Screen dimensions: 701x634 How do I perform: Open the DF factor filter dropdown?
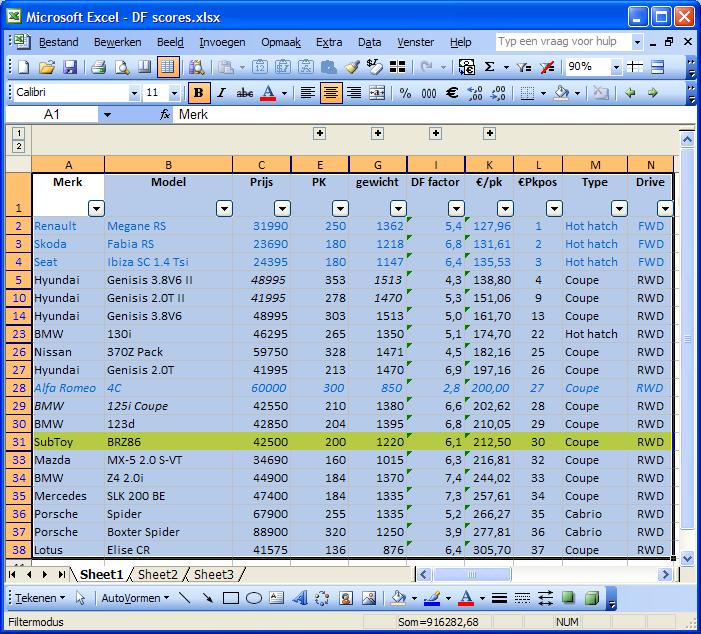point(456,208)
